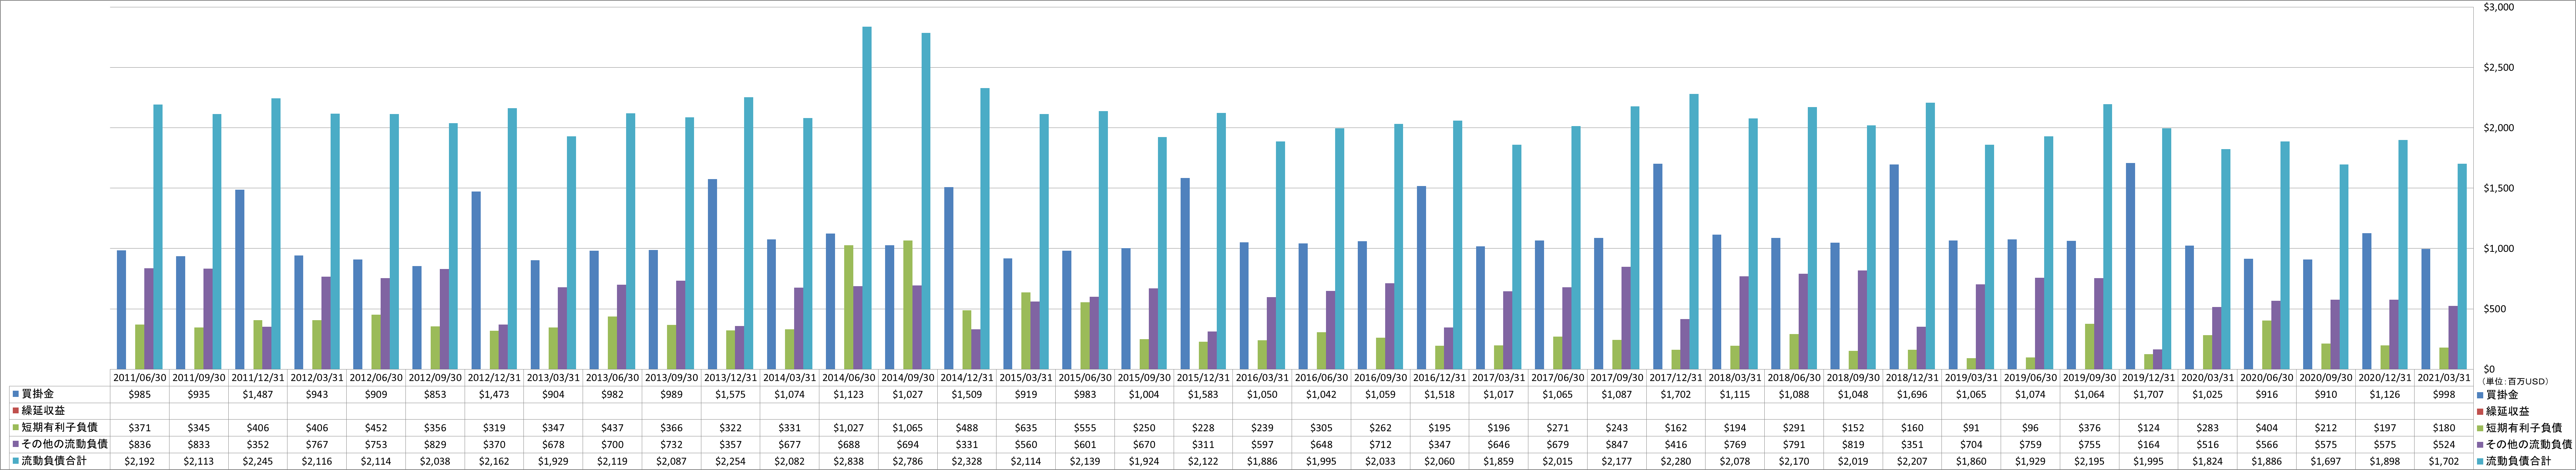
Task: Click the $2,192 流動負債合計 cell
Action: point(139,460)
